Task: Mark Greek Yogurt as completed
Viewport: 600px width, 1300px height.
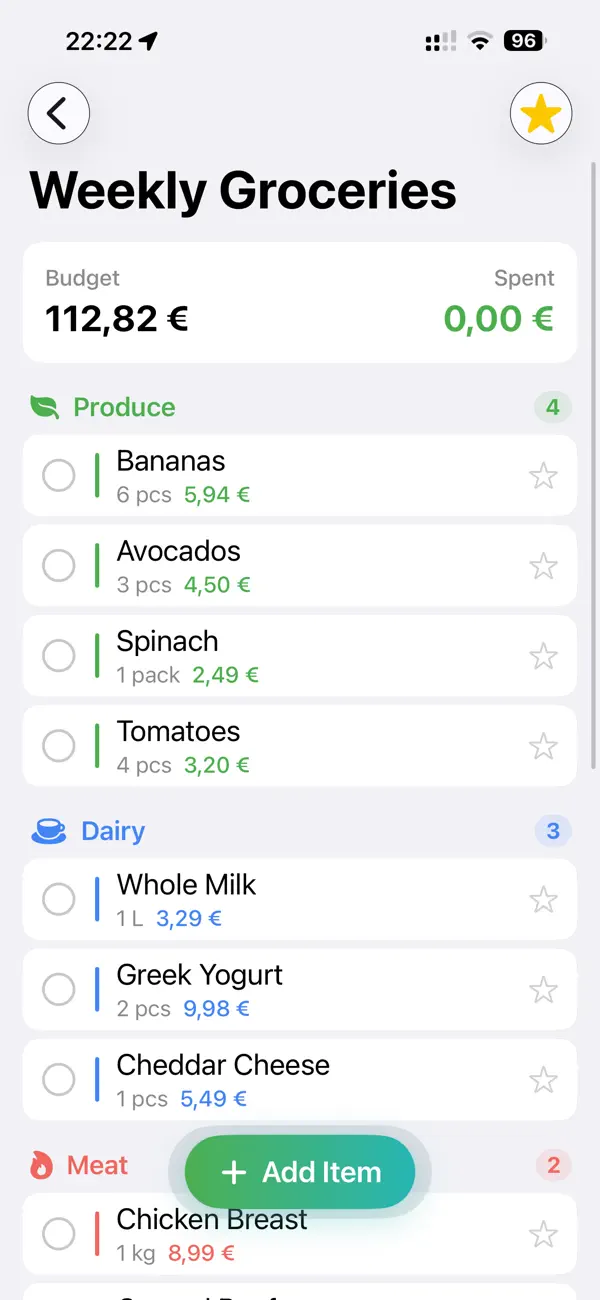Action: [59, 989]
